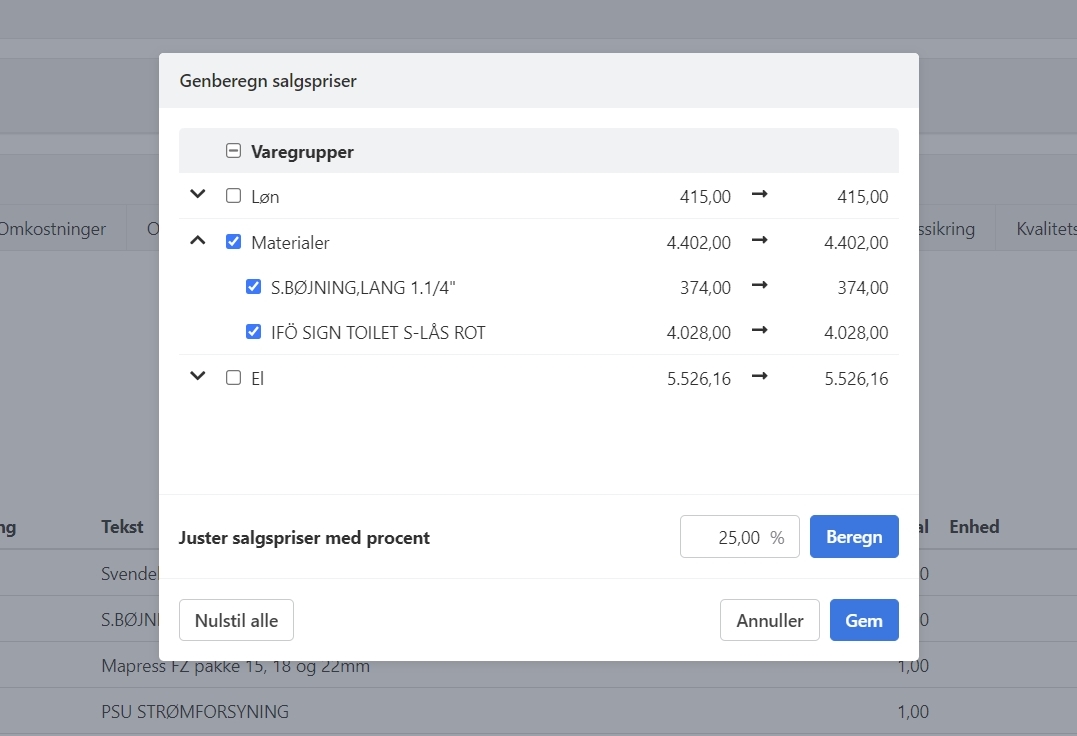Enable the El checkbox
The width and height of the screenshot is (1077, 736).
click(x=233, y=377)
